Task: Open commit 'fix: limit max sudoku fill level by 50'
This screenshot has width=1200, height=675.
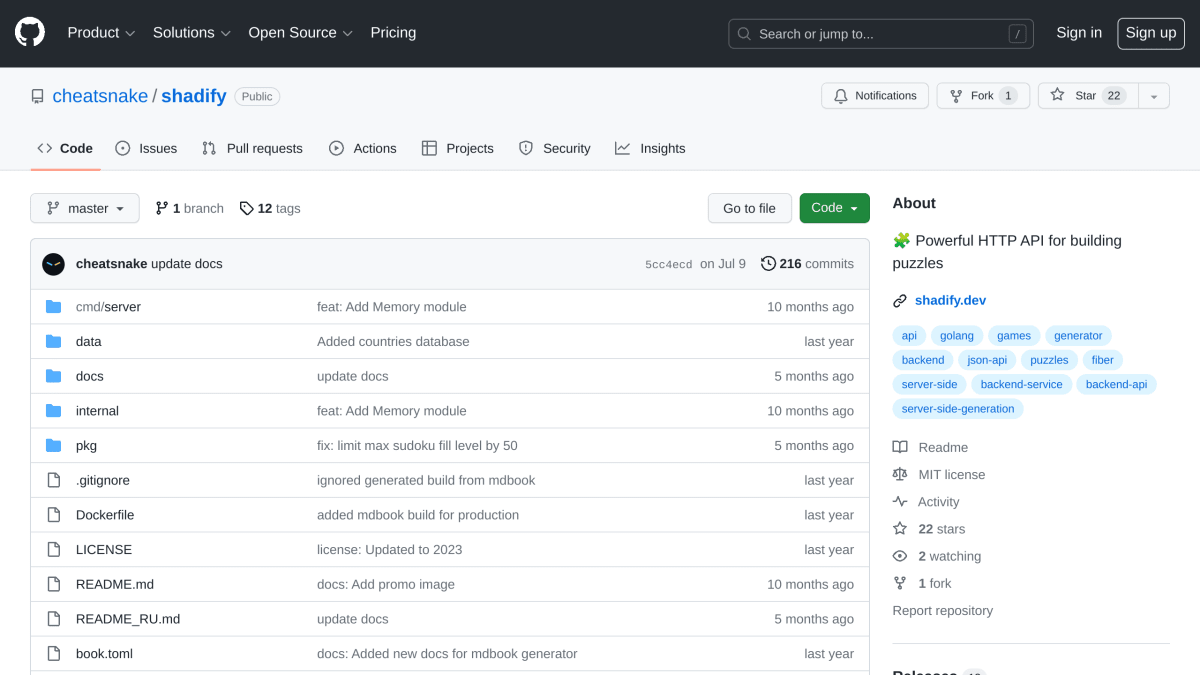Action: [417, 446]
